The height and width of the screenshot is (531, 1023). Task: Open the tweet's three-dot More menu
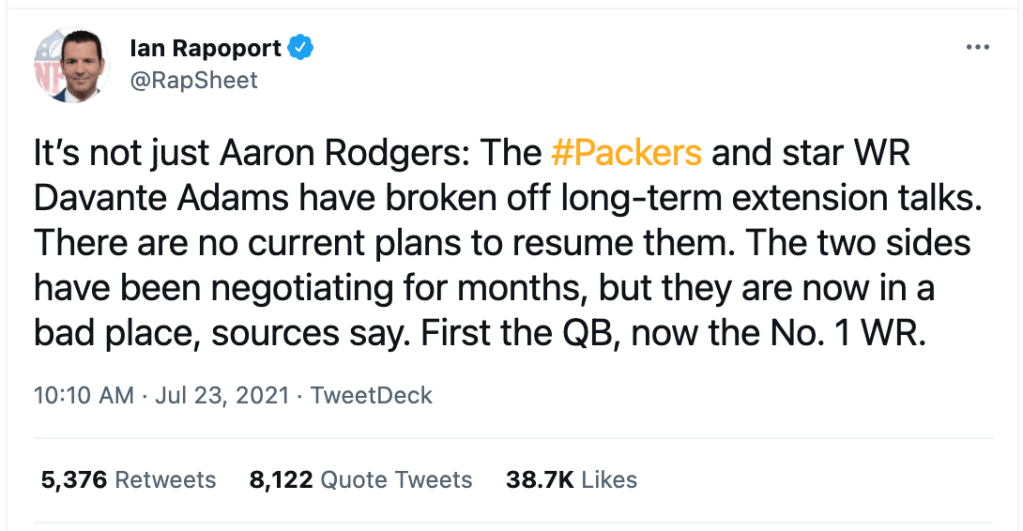(977, 48)
